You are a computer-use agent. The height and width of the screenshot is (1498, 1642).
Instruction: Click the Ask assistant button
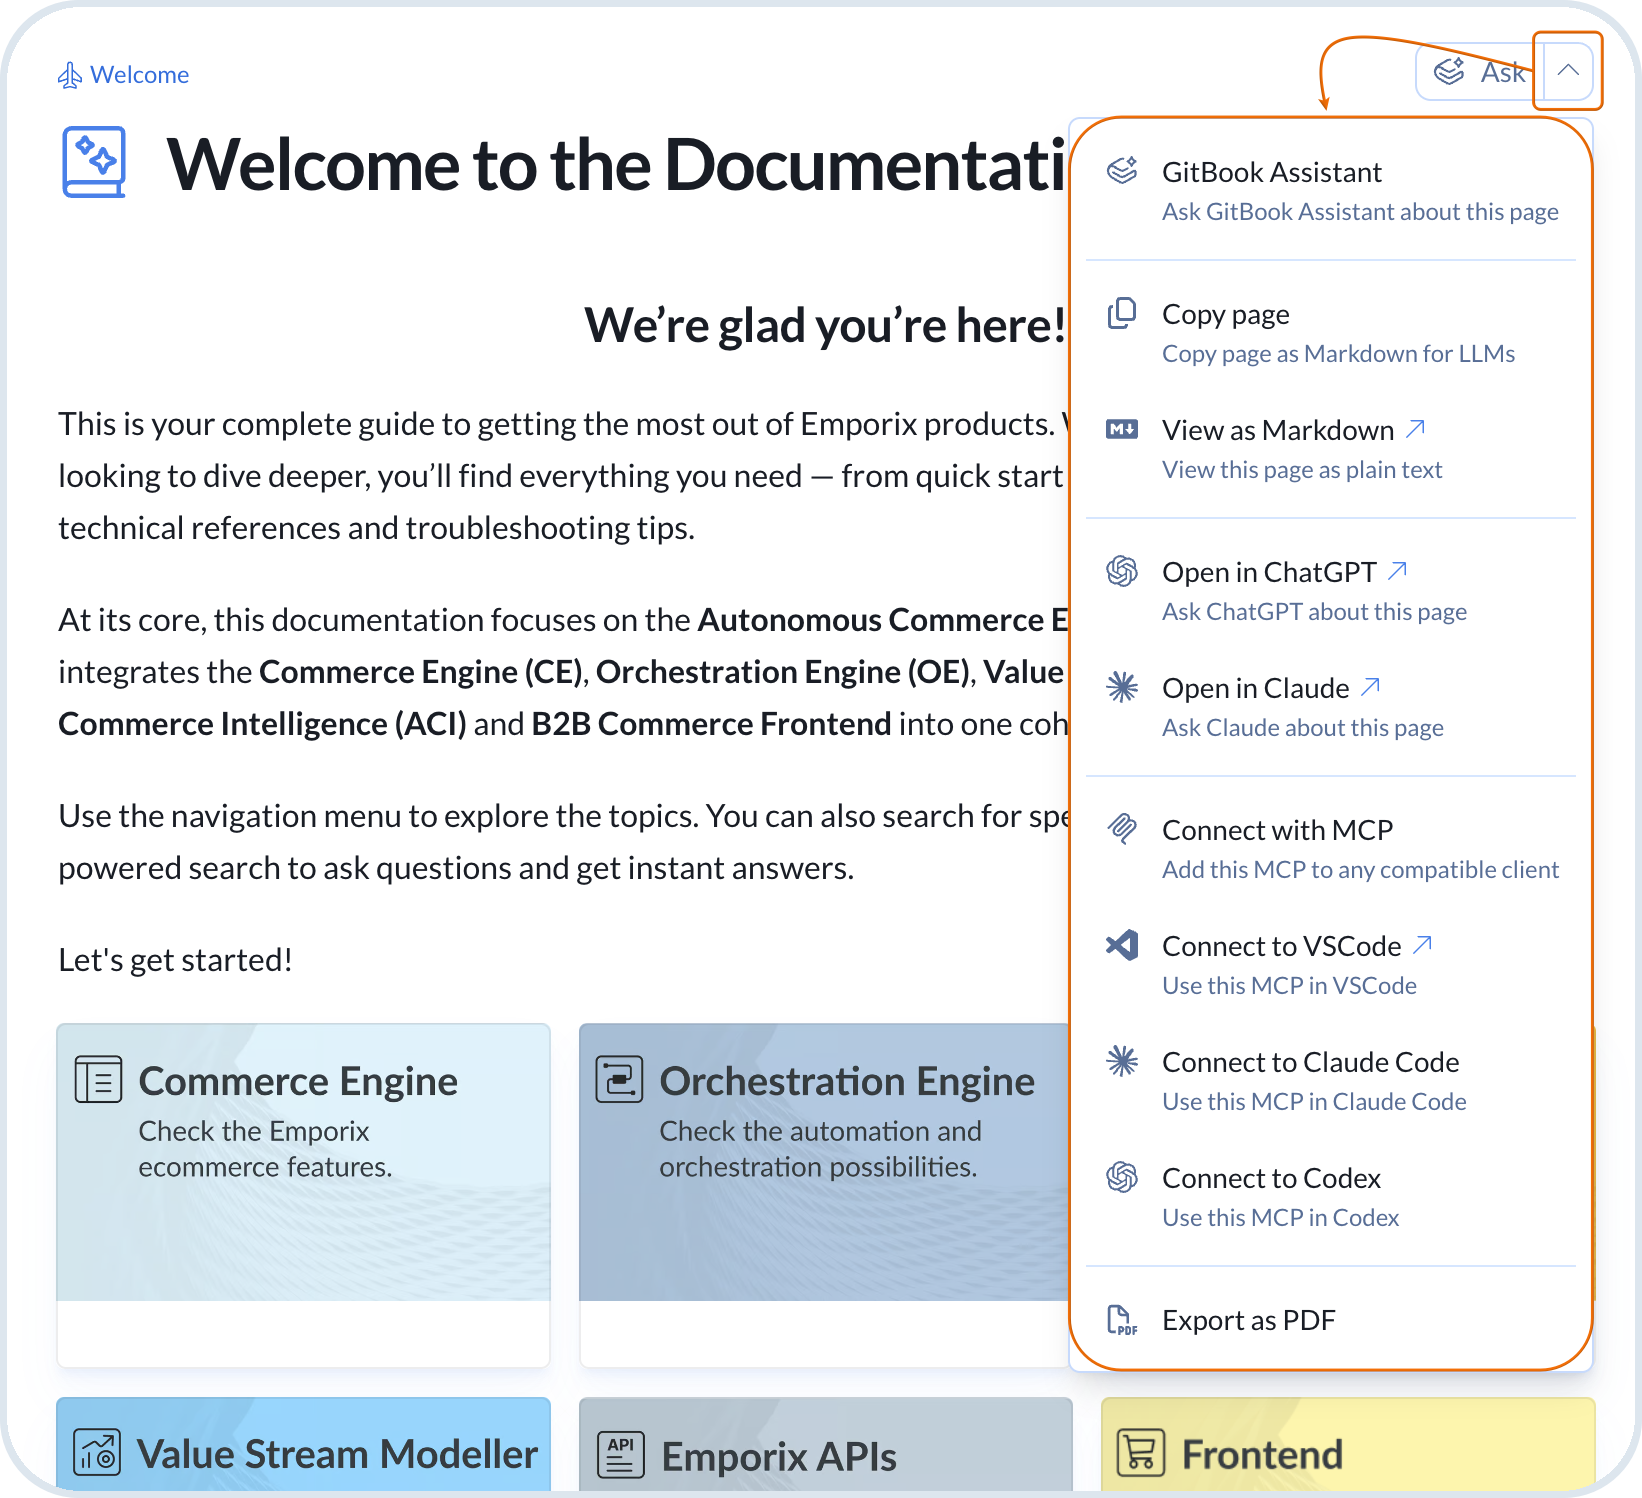1478,72
